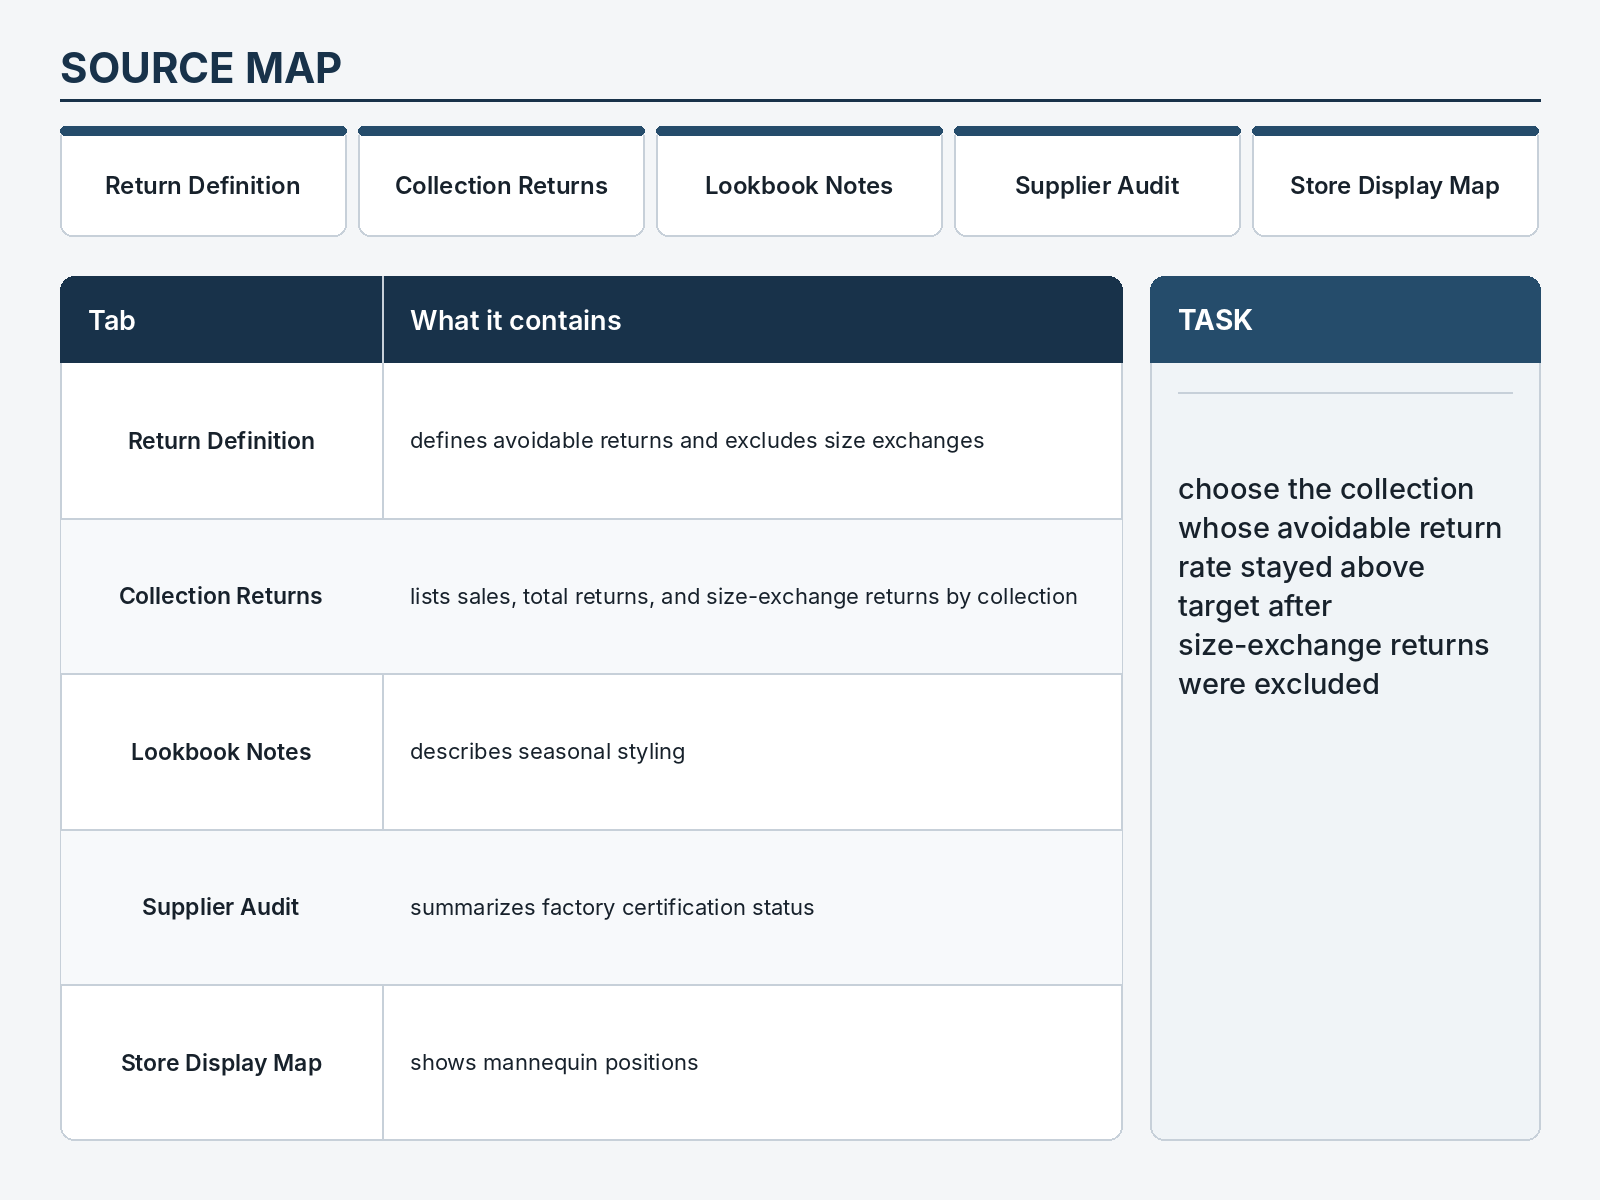
Task: Open the Return Definition tab
Action: [203, 182]
